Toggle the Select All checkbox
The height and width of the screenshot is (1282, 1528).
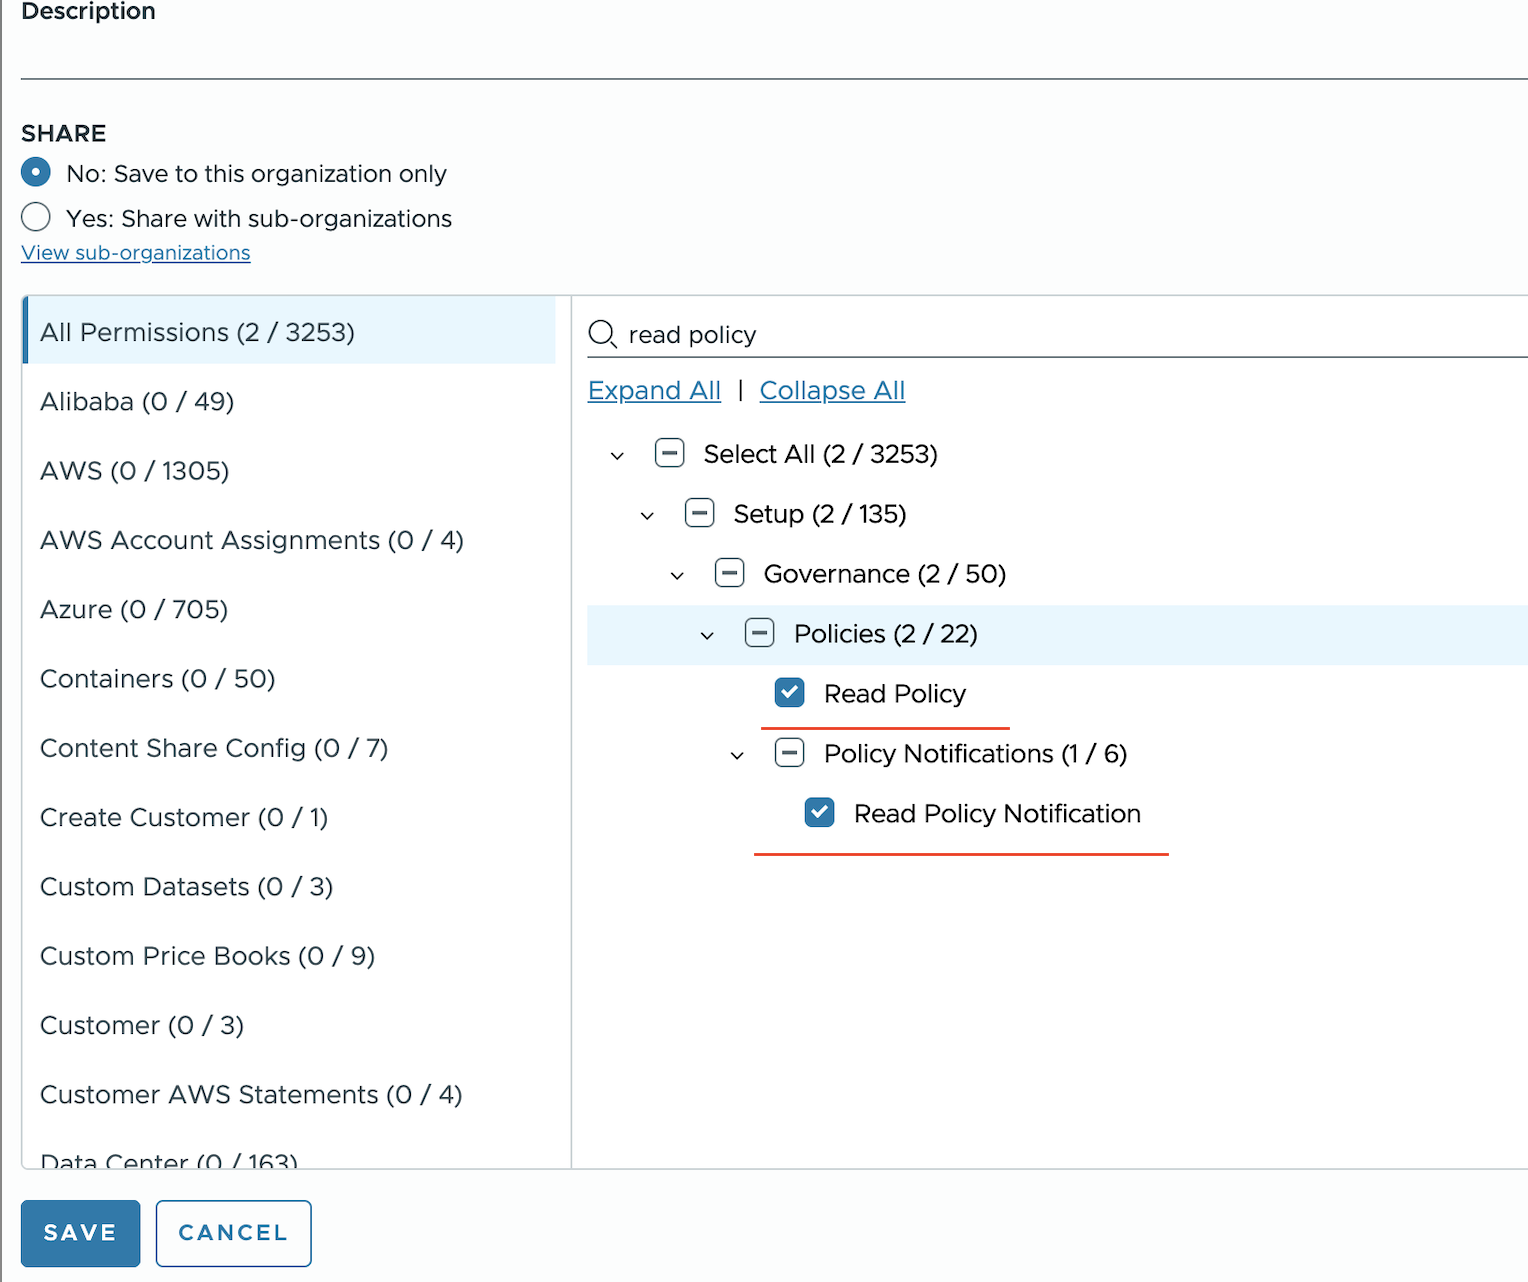669,453
